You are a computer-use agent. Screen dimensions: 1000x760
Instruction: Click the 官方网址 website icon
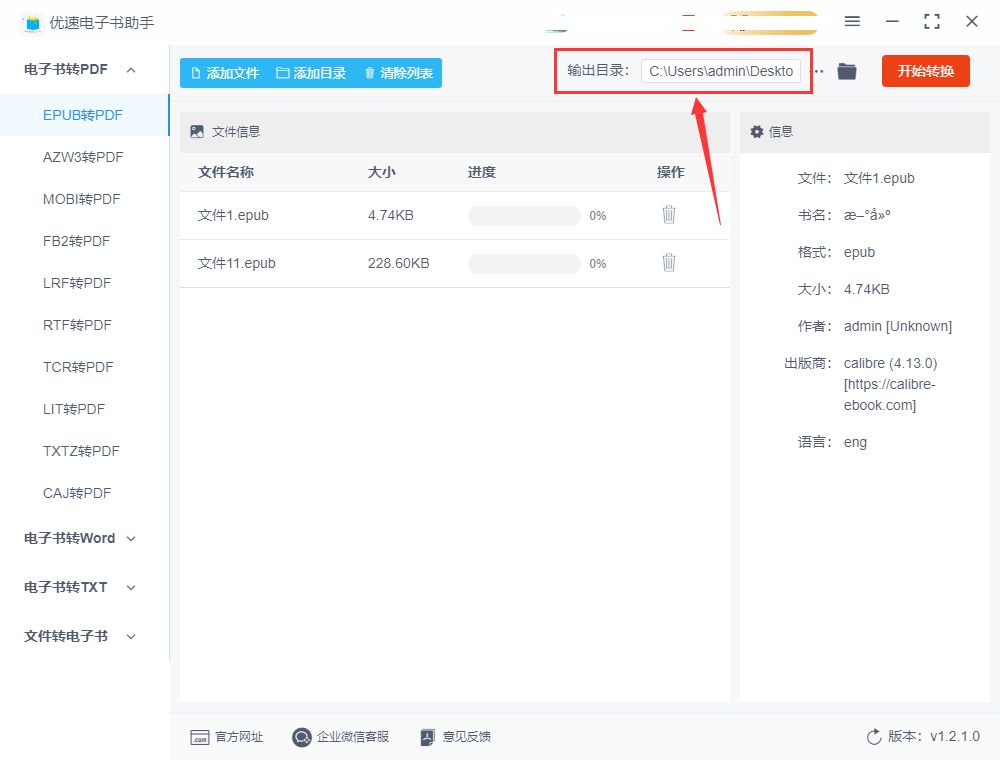click(200, 737)
